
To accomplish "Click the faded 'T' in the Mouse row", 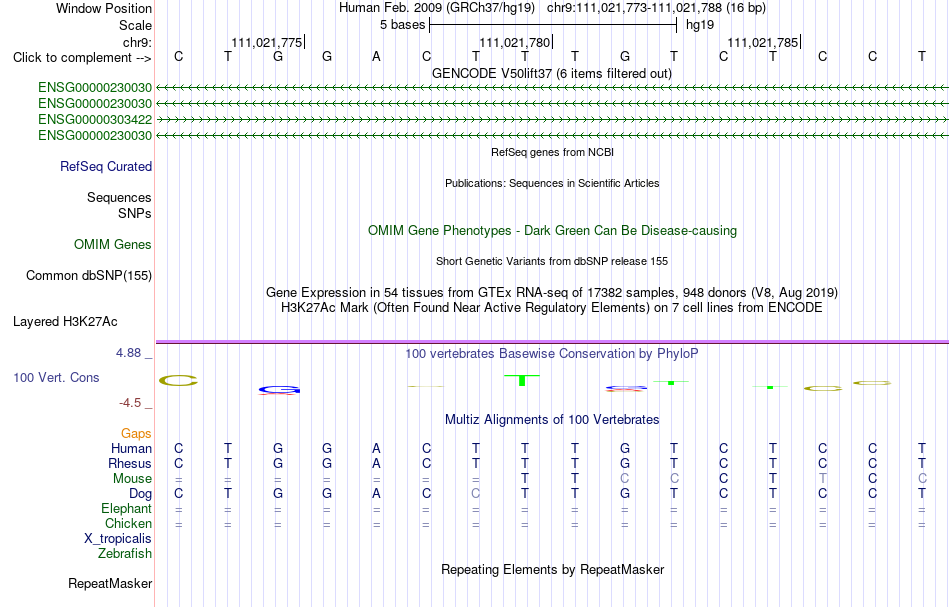I will point(822,479).
